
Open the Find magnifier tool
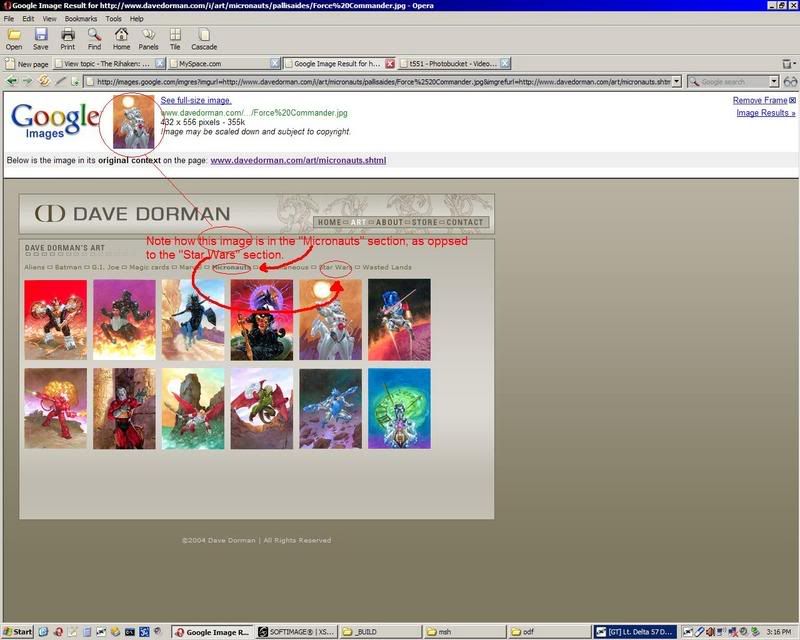(x=94, y=39)
